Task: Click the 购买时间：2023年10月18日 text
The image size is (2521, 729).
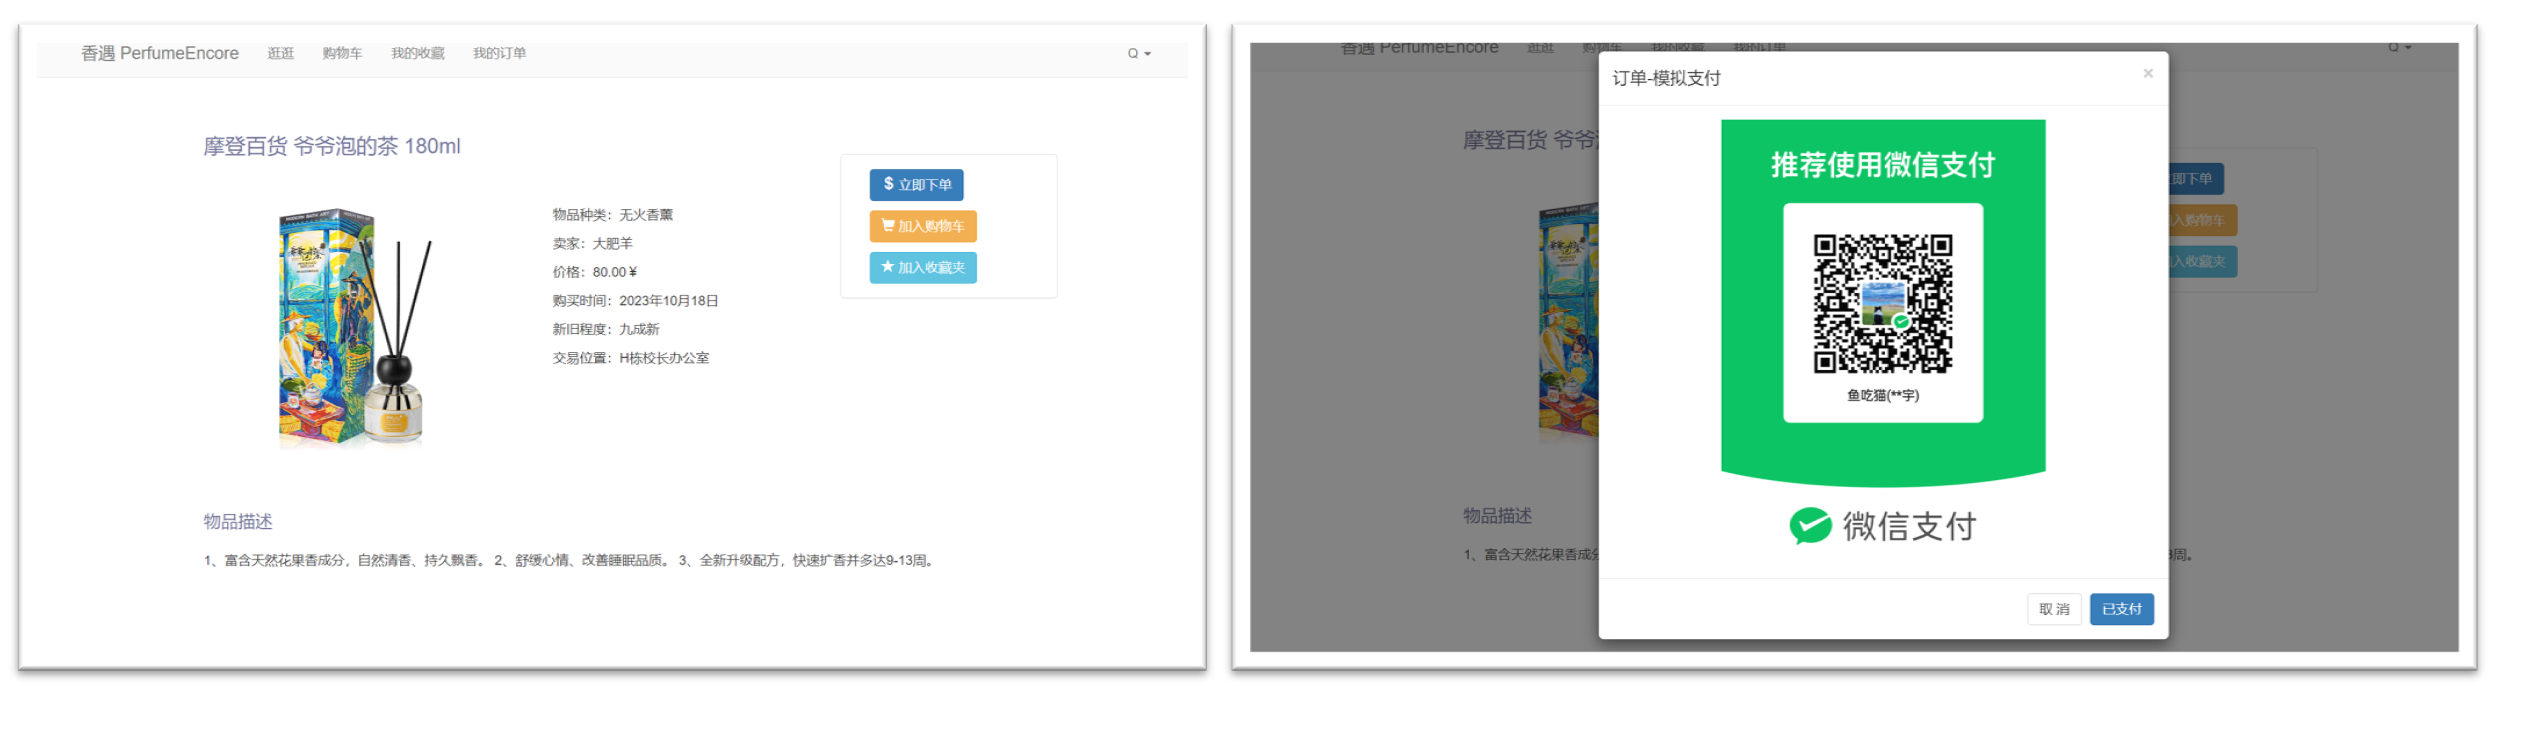Action: [x=636, y=301]
